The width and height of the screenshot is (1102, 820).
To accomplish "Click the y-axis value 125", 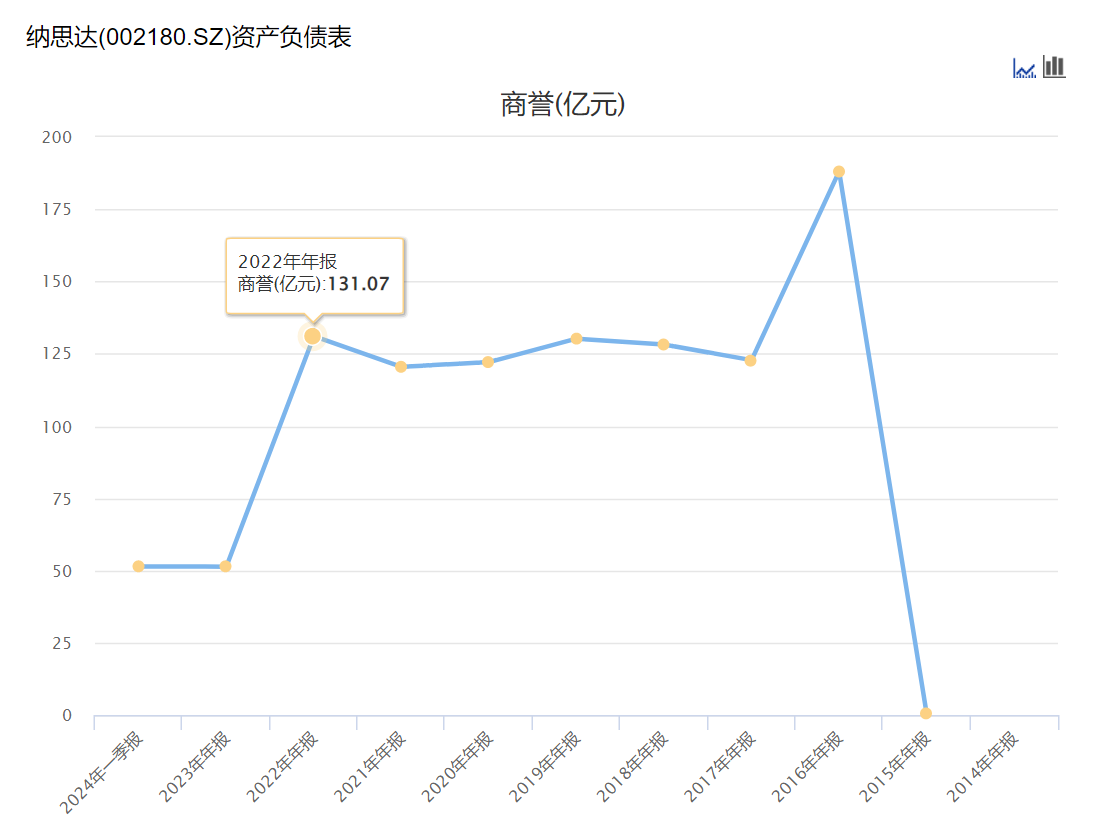I will click(x=57, y=353).
